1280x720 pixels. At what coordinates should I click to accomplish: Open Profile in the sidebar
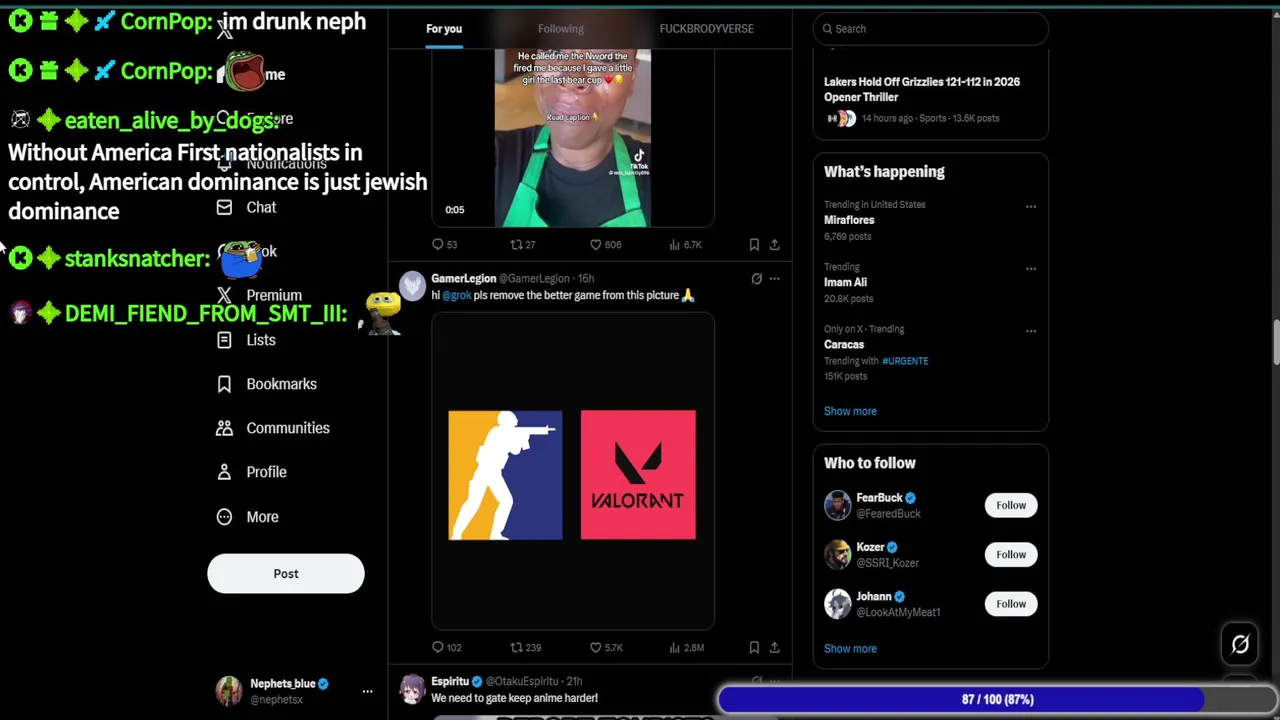pyautogui.click(x=252, y=472)
